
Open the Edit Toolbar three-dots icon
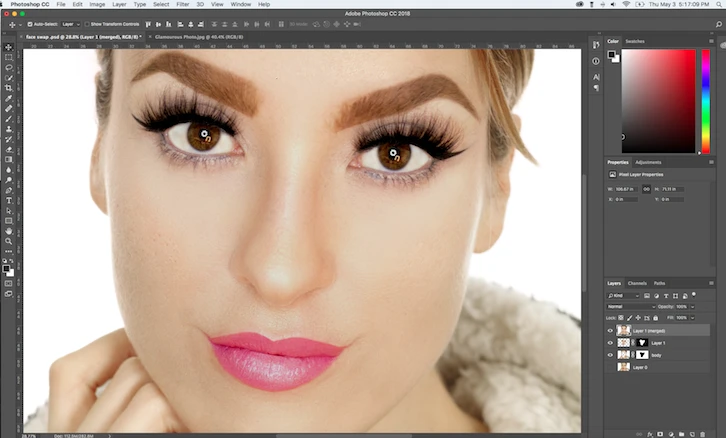8,251
